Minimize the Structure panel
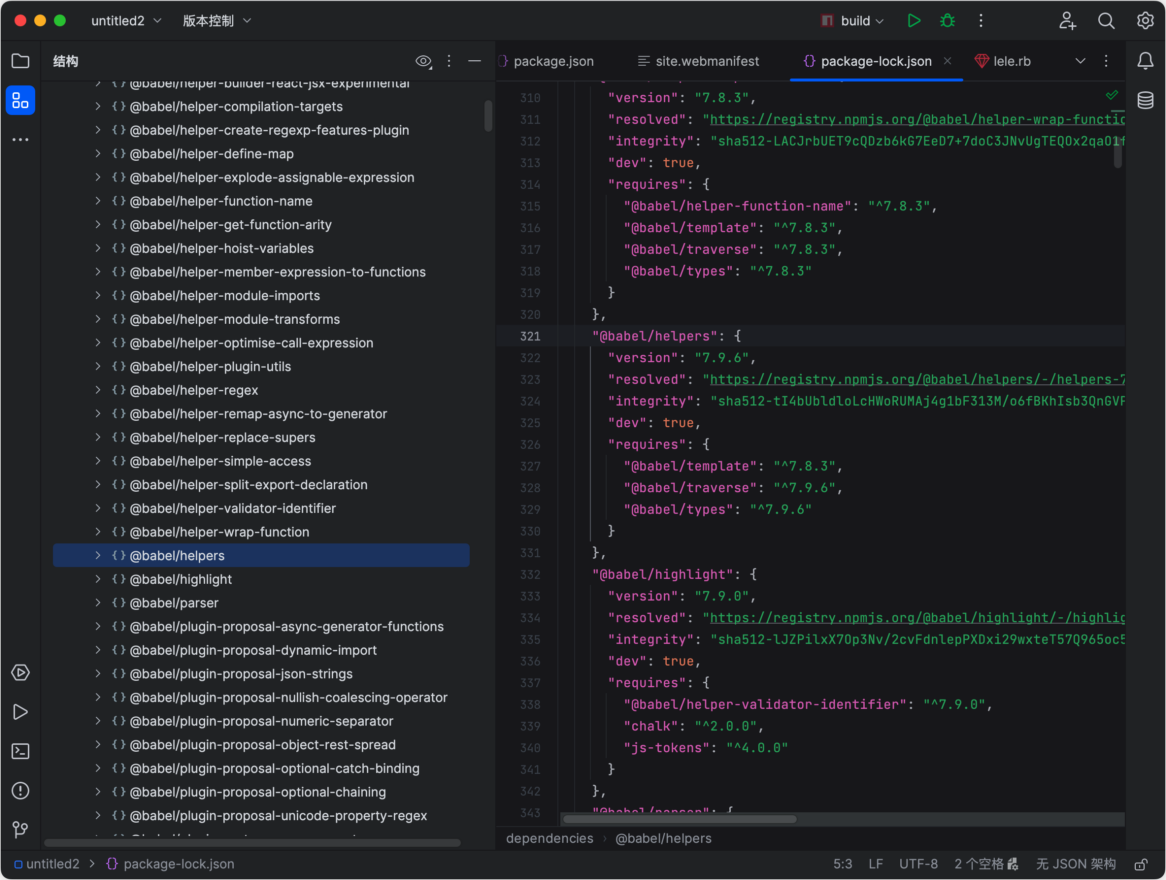Viewport: 1166px width, 880px height. click(474, 61)
